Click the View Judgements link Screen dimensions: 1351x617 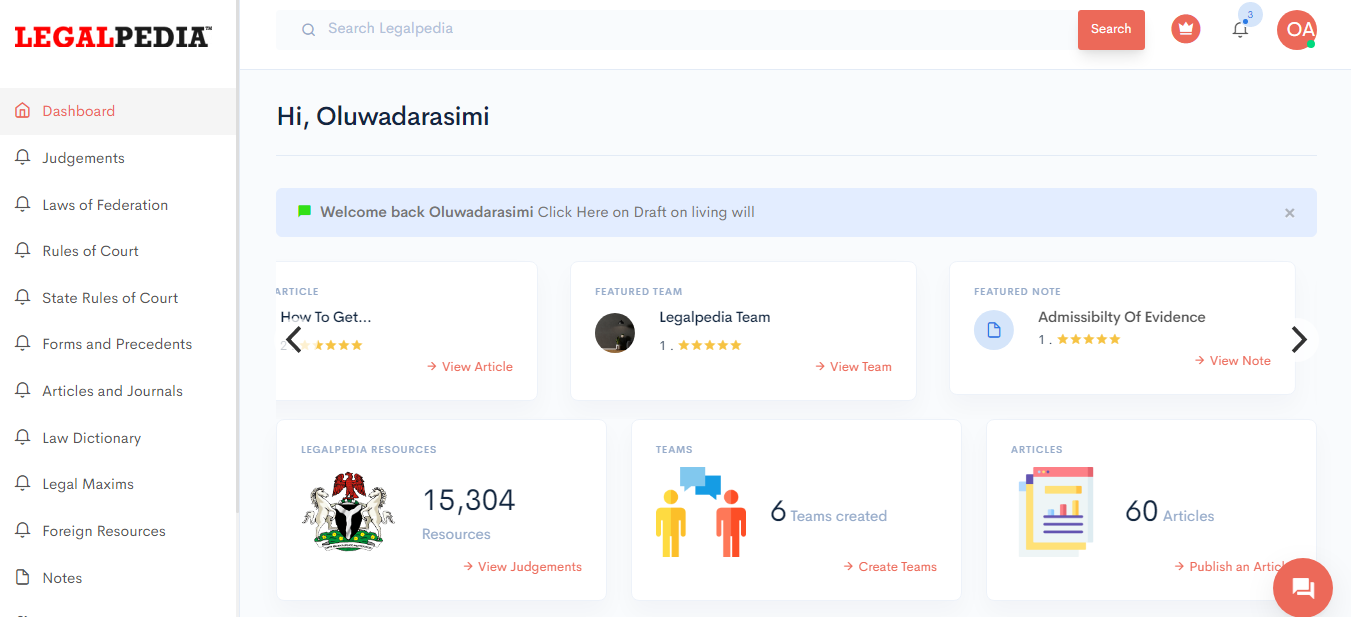click(x=522, y=567)
